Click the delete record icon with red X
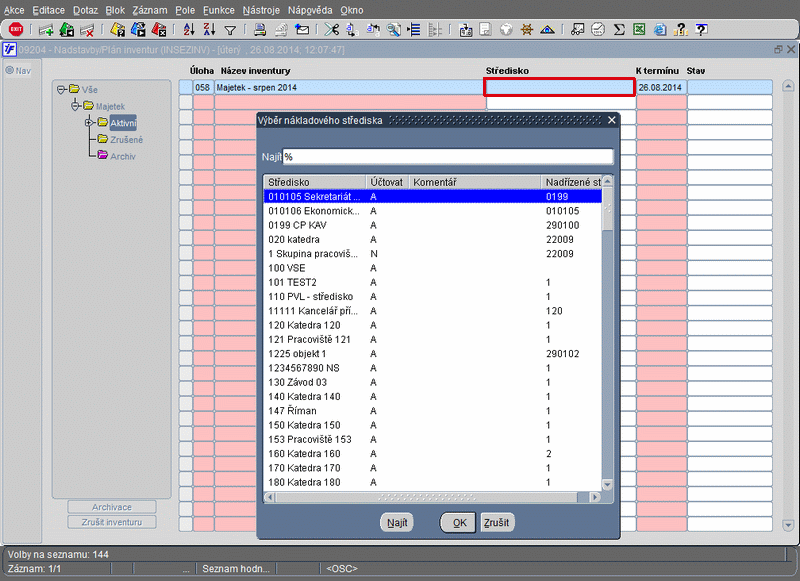This screenshot has width=800, height=581. coord(87,30)
